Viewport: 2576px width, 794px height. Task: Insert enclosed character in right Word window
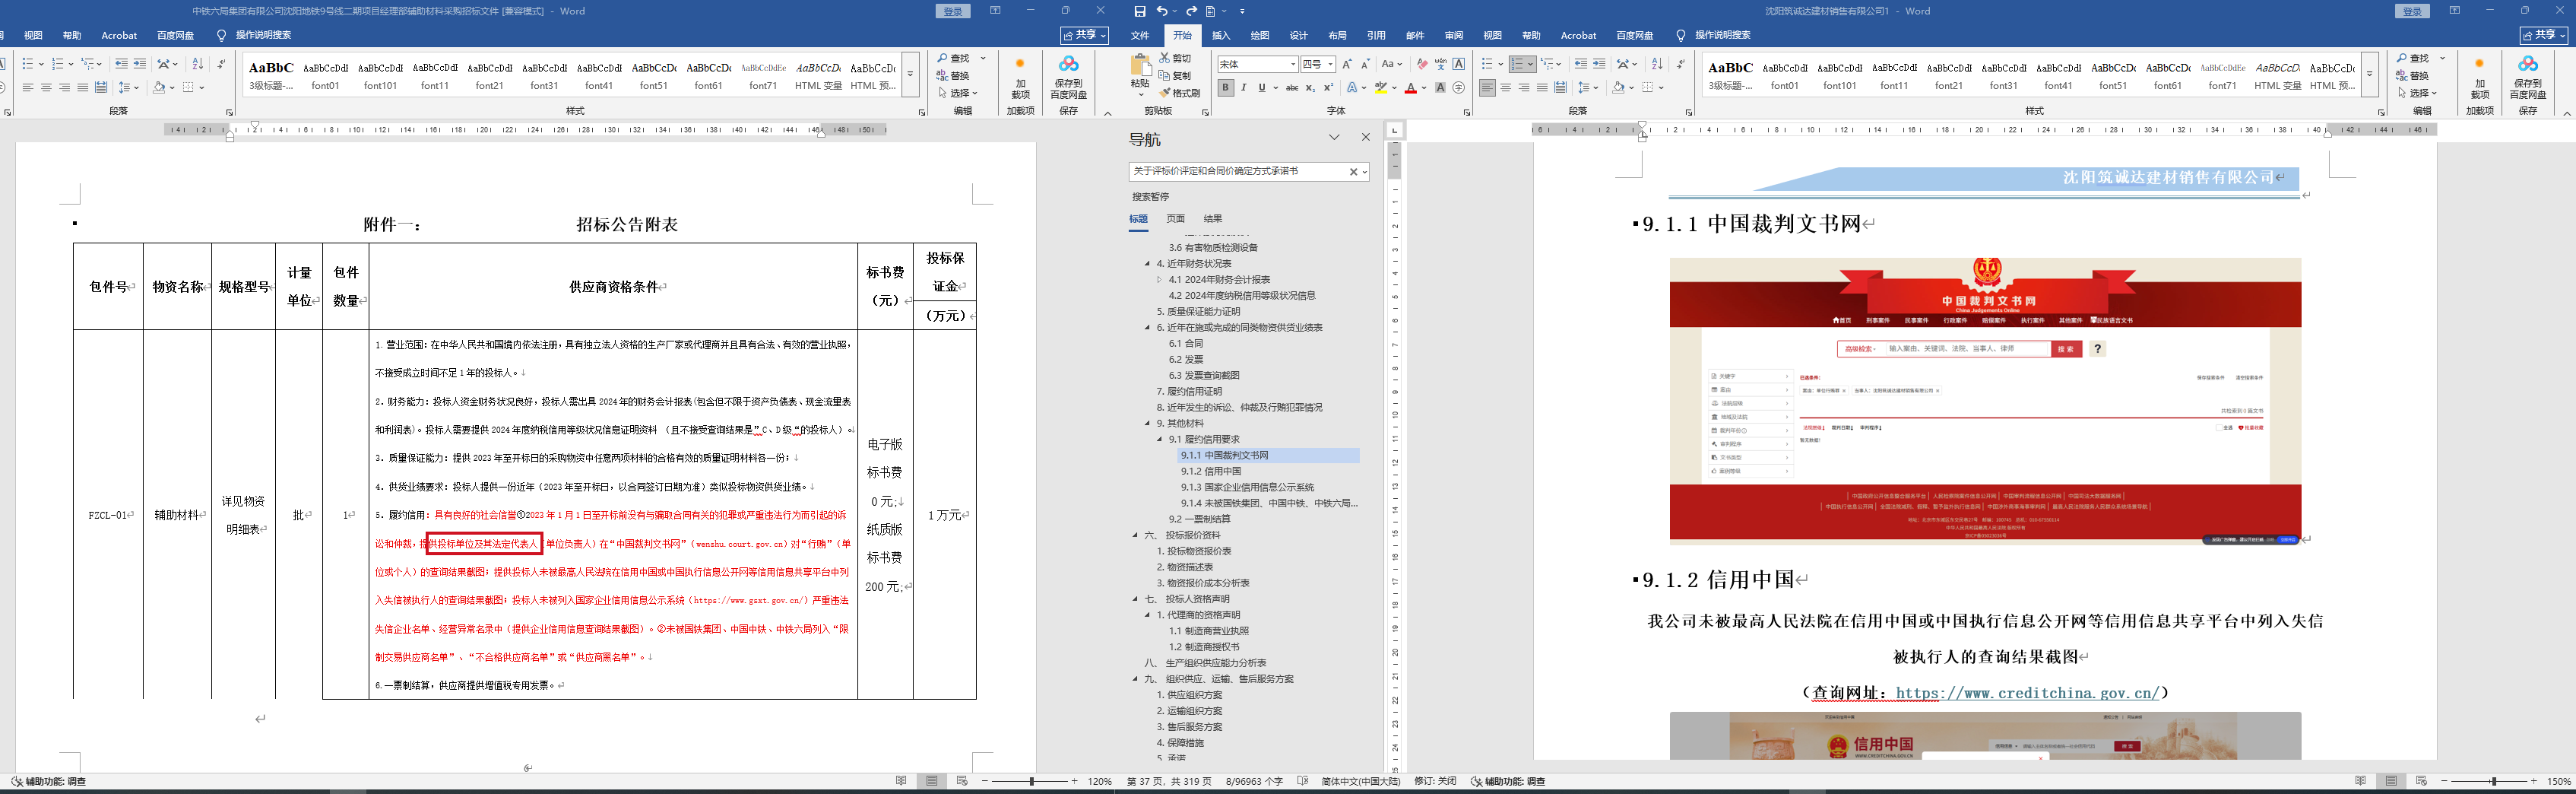pyautogui.click(x=1459, y=88)
